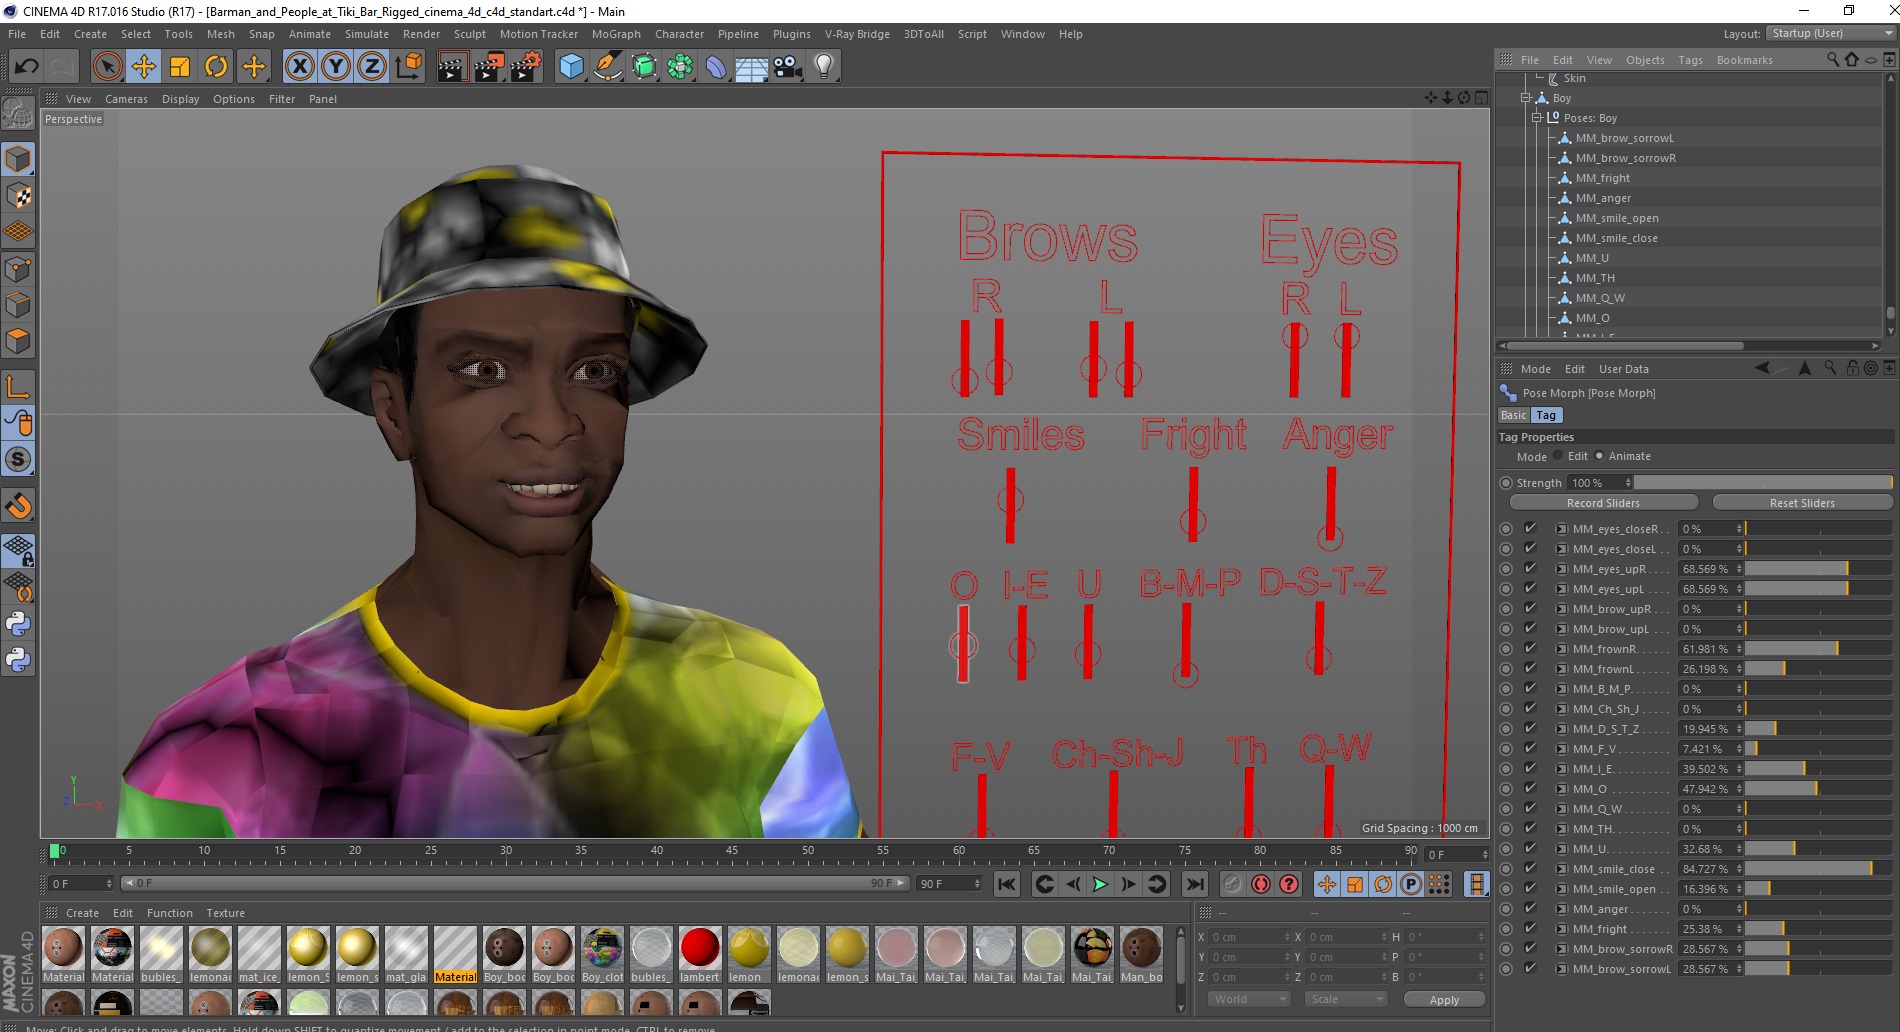Enable Polygons mode in left toolbar
This screenshot has height=1032, width=1900.
pos(18,341)
